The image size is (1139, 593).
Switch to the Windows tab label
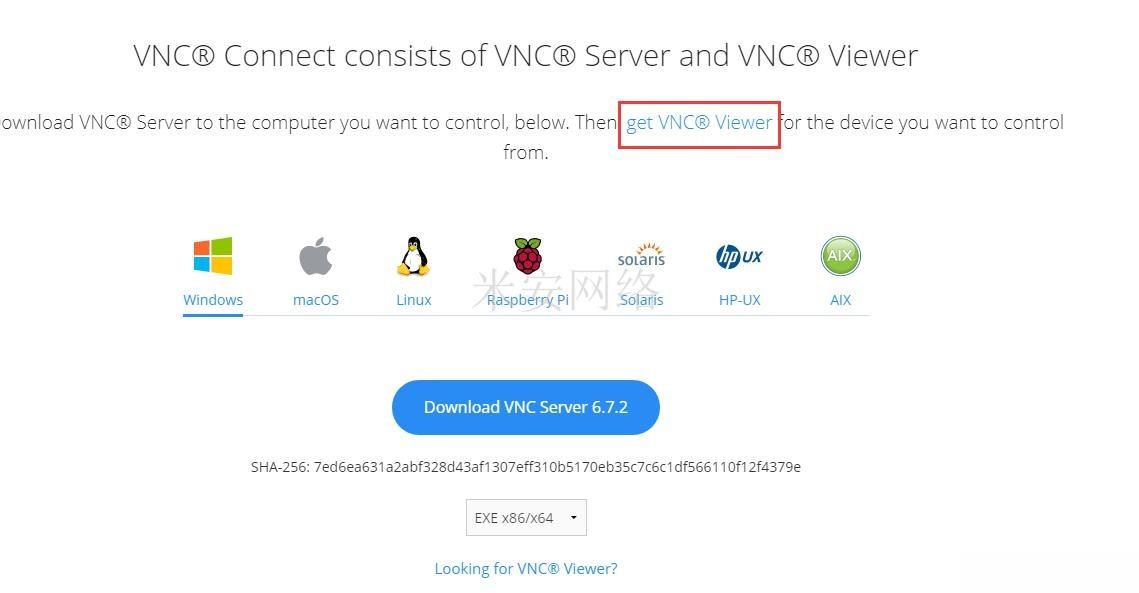click(x=213, y=299)
